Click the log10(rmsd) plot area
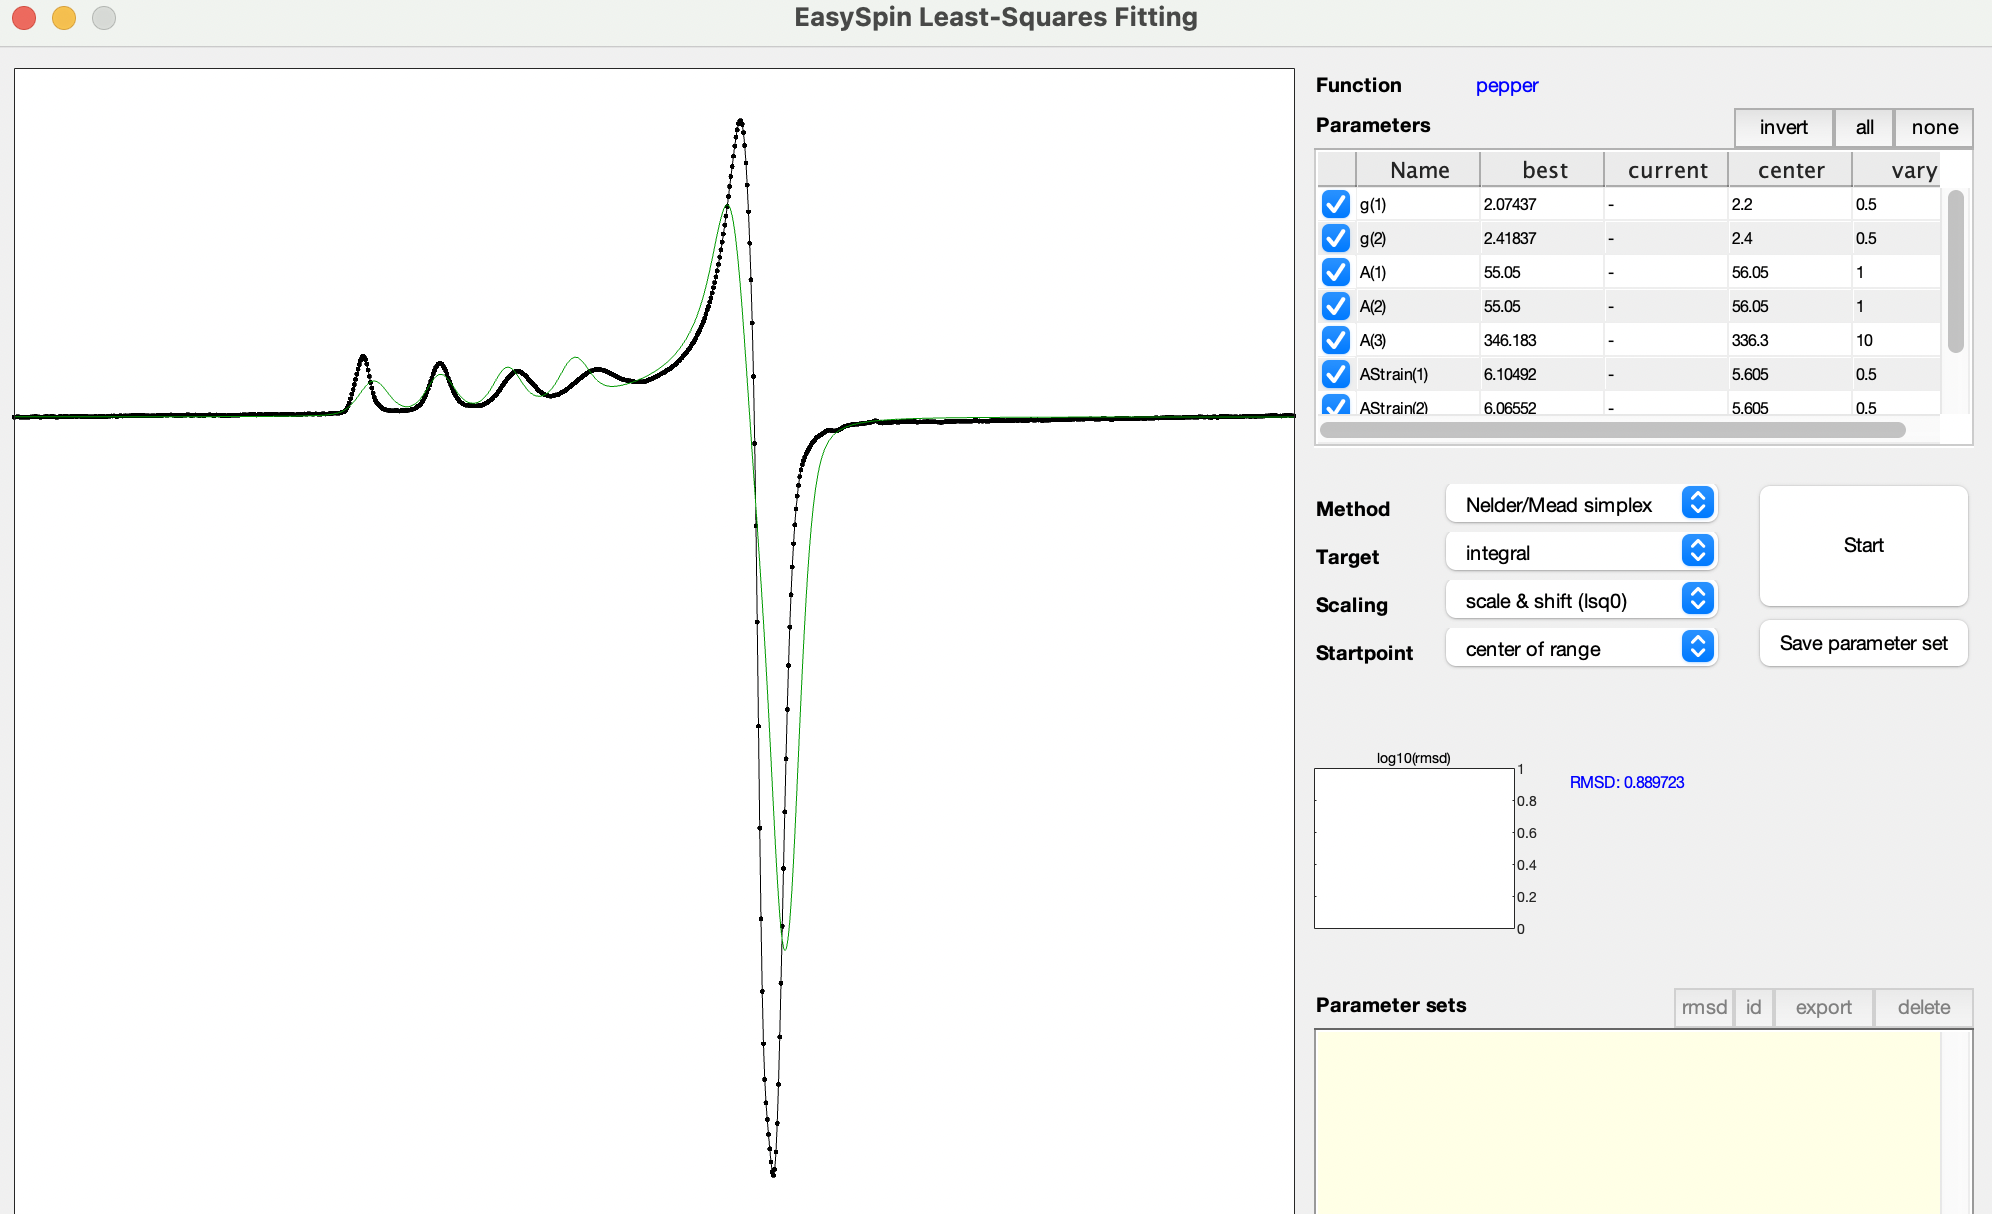Screen dimensions: 1992x1214 (x=1414, y=848)
